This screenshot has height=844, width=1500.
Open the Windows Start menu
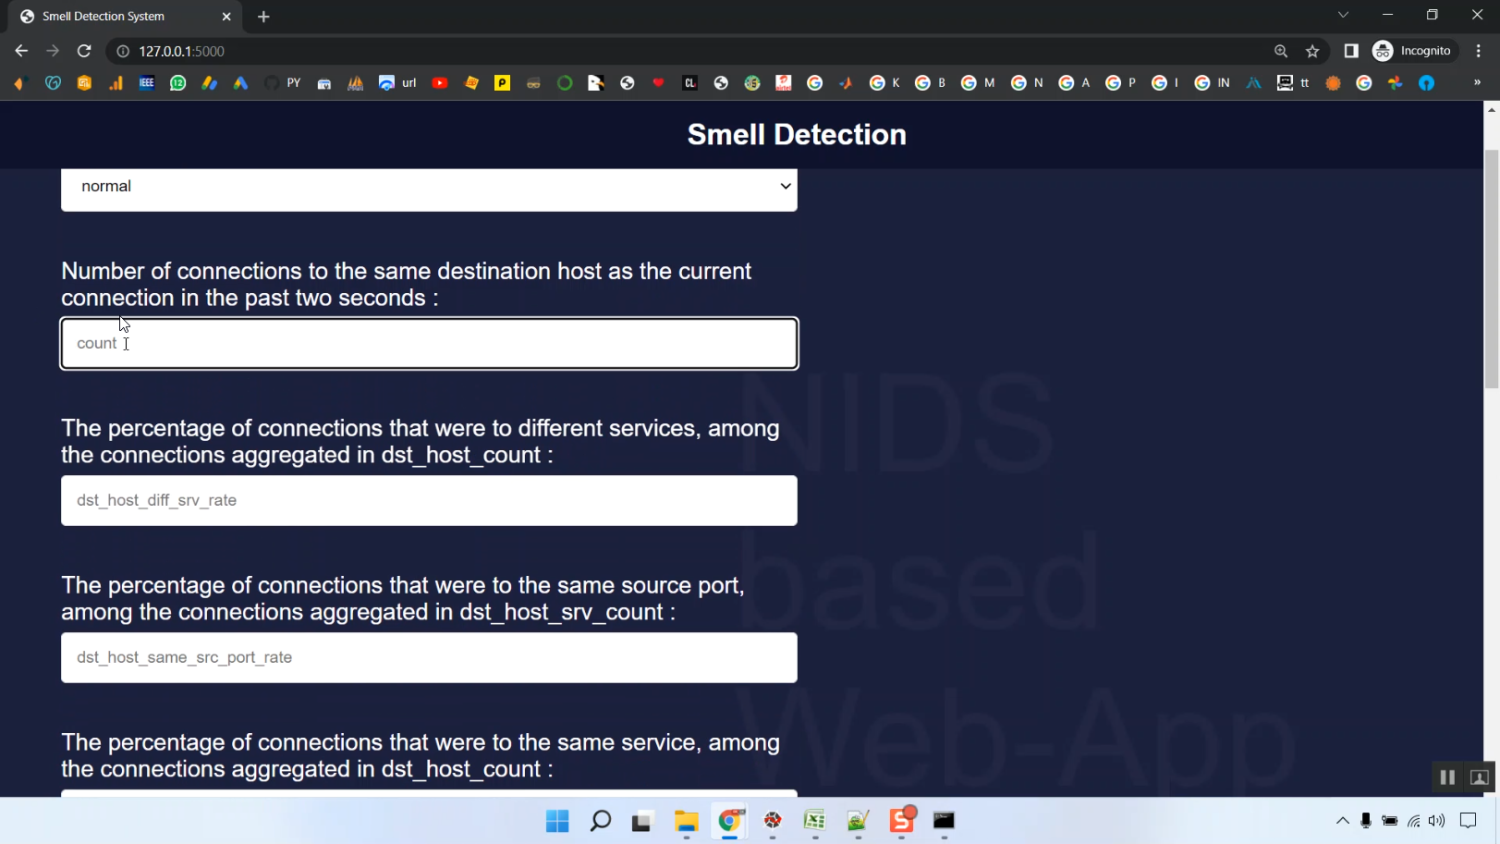[x=557, y=821]
